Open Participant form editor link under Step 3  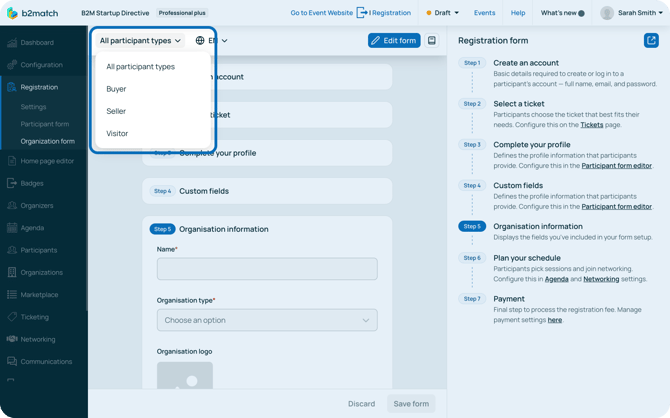coord(616,165)
